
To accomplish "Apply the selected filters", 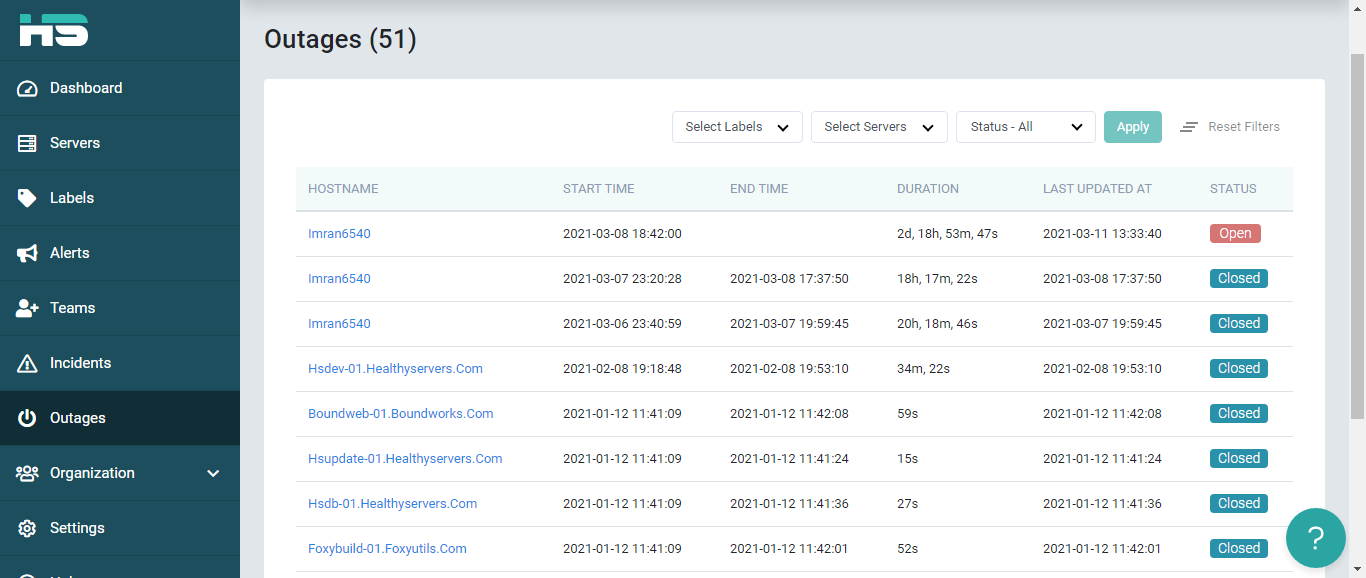I will coord(1133,127).
